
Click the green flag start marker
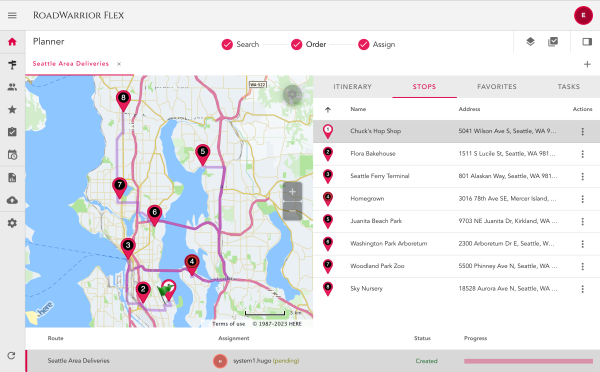[x=165, y=292]
